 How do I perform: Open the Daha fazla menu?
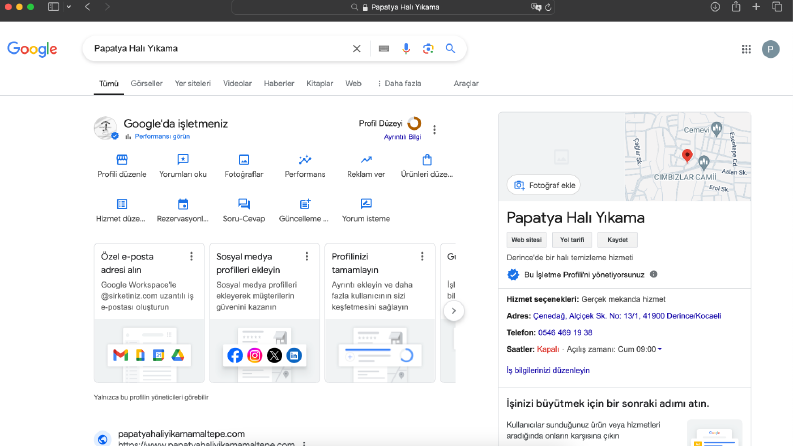(399, 83)
